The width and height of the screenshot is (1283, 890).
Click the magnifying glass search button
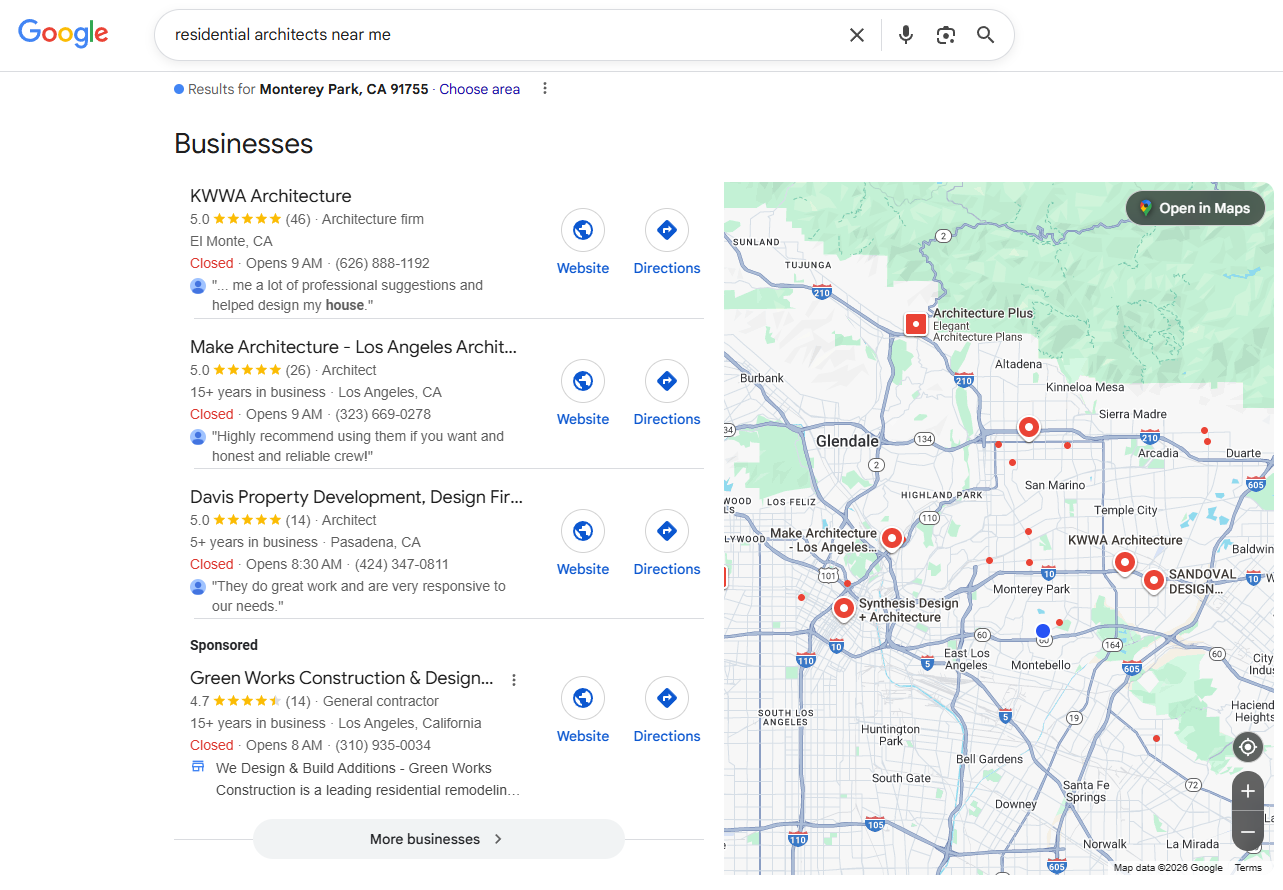pyautogui.click(x=986, y=35)
